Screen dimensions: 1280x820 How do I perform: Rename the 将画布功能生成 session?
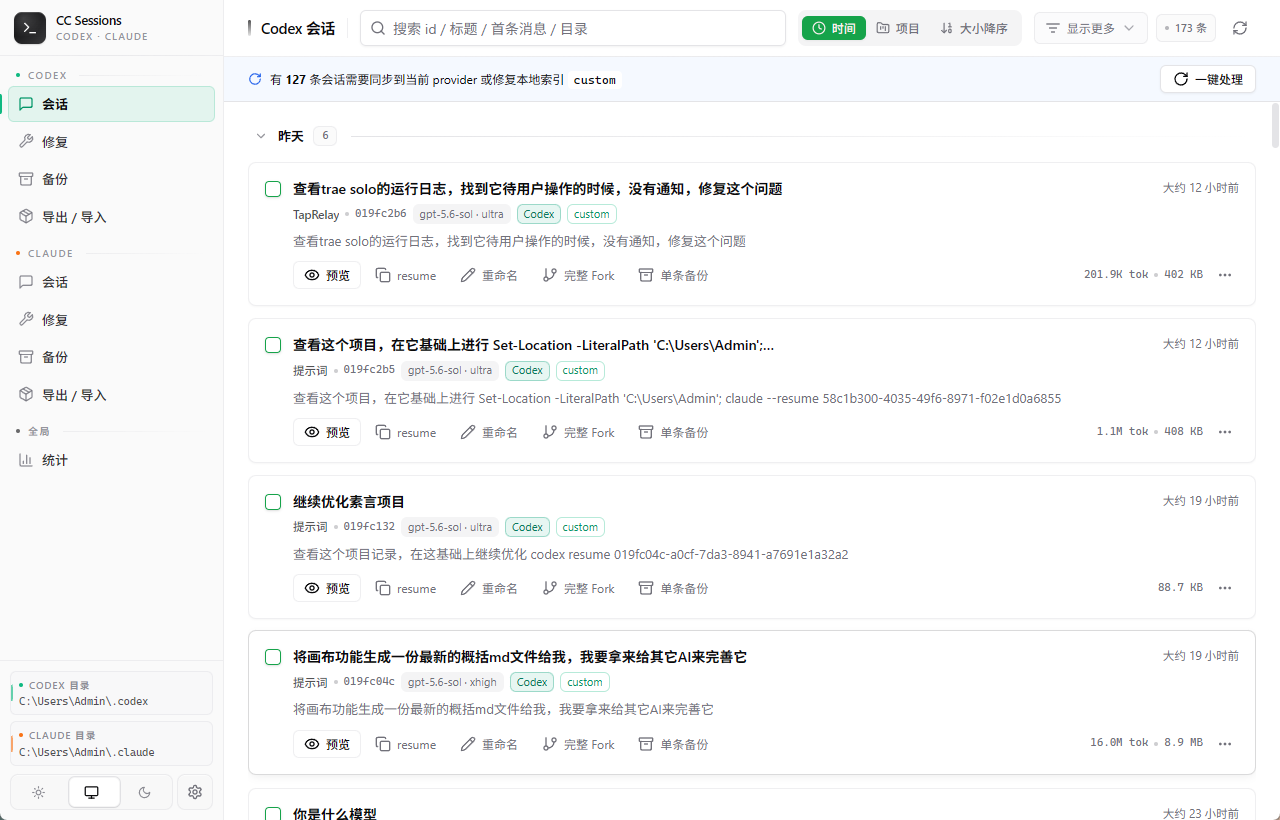click(x=489, y=744)
